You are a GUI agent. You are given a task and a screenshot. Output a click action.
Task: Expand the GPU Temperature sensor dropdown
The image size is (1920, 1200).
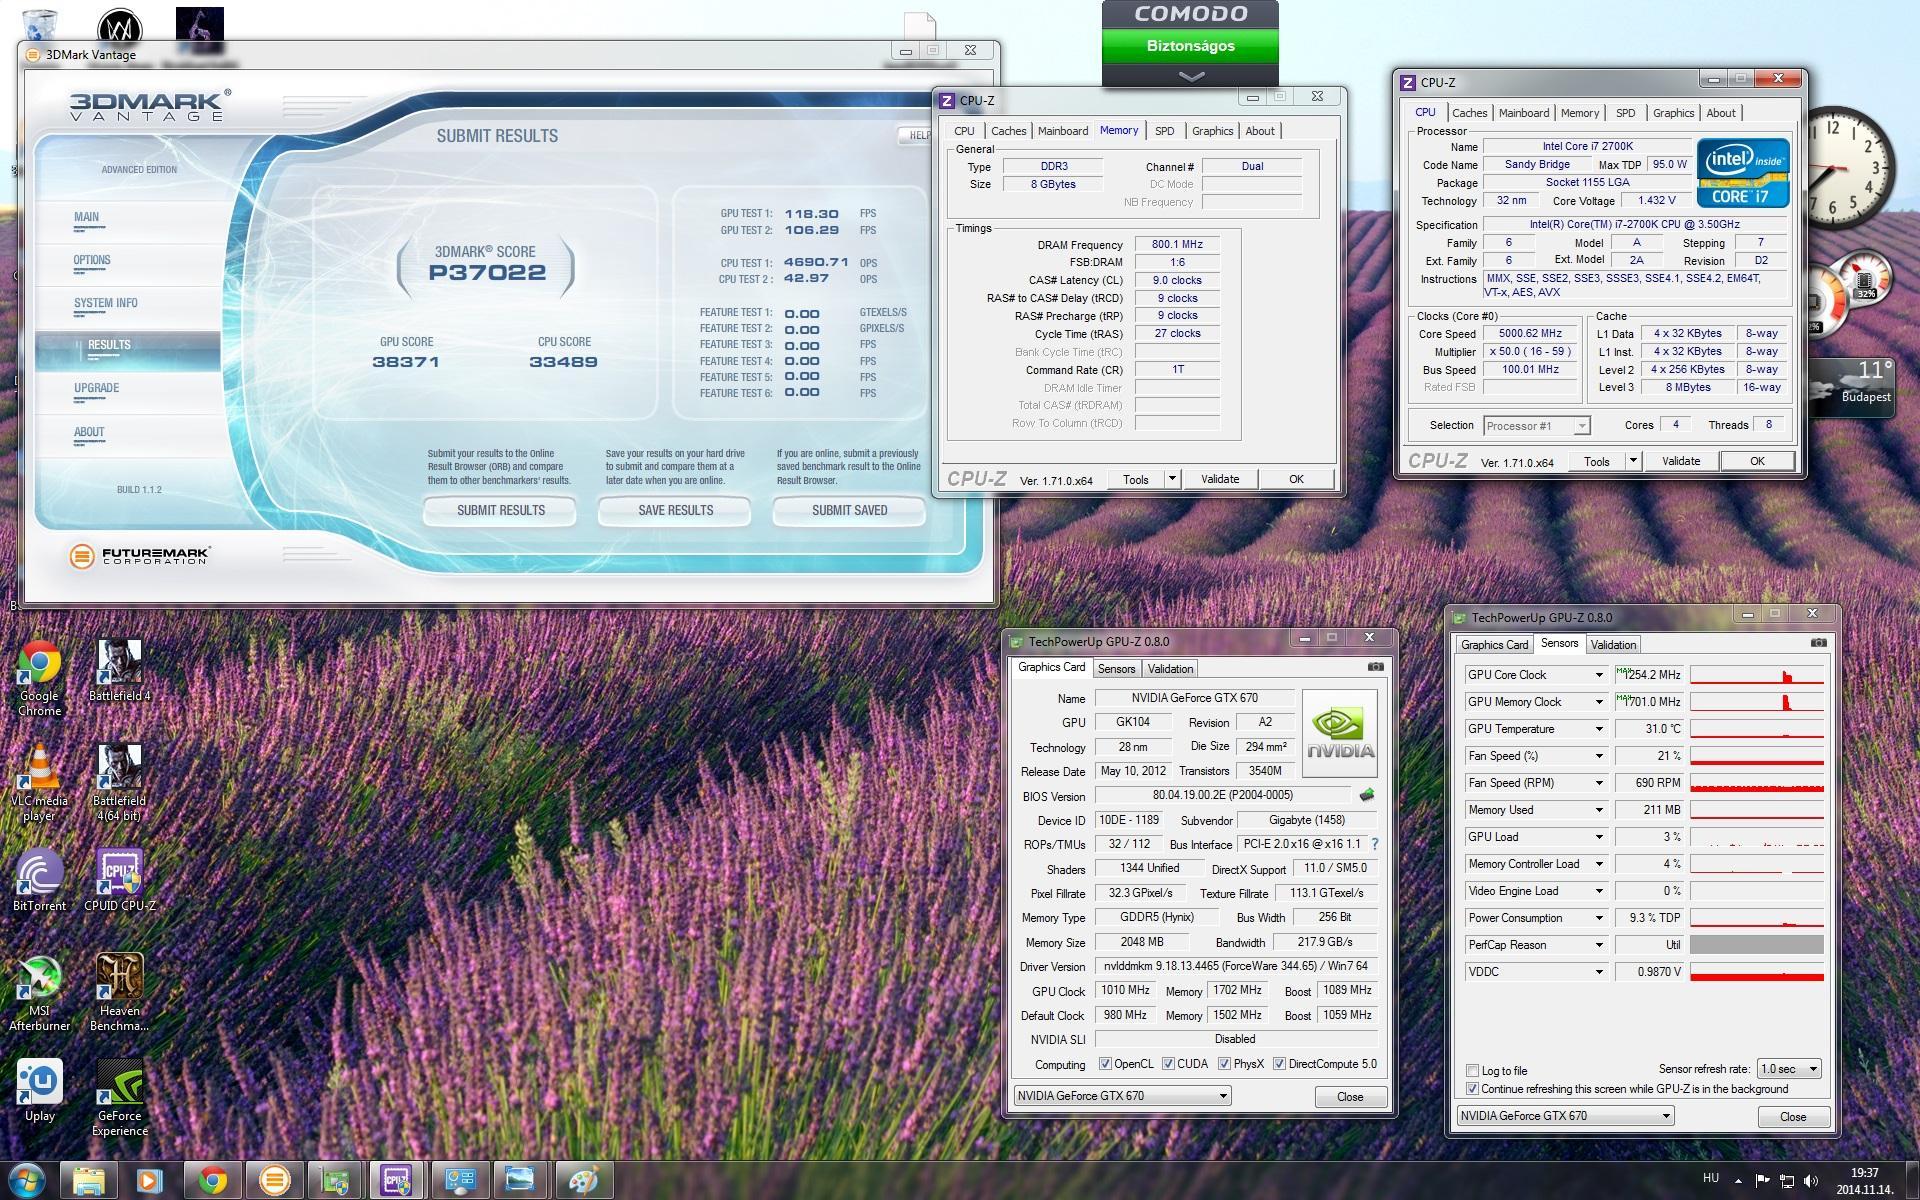pos(1598,729)
